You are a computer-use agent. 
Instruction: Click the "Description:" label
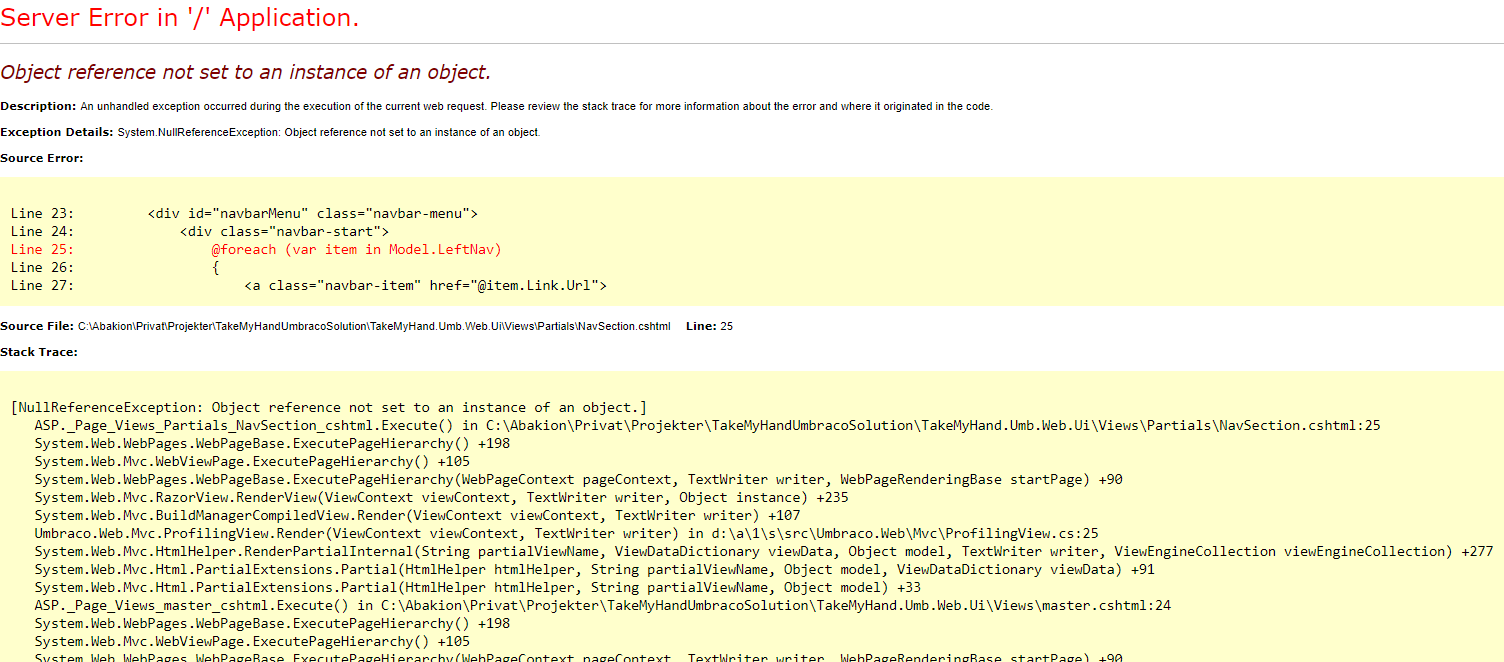(x=38, y=106)
